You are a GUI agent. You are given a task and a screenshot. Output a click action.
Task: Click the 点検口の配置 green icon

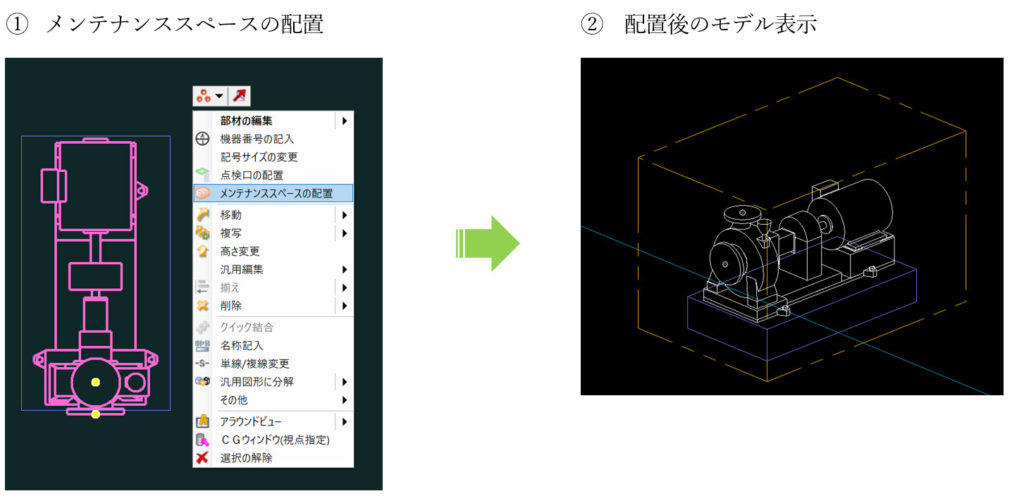[202, 175]
